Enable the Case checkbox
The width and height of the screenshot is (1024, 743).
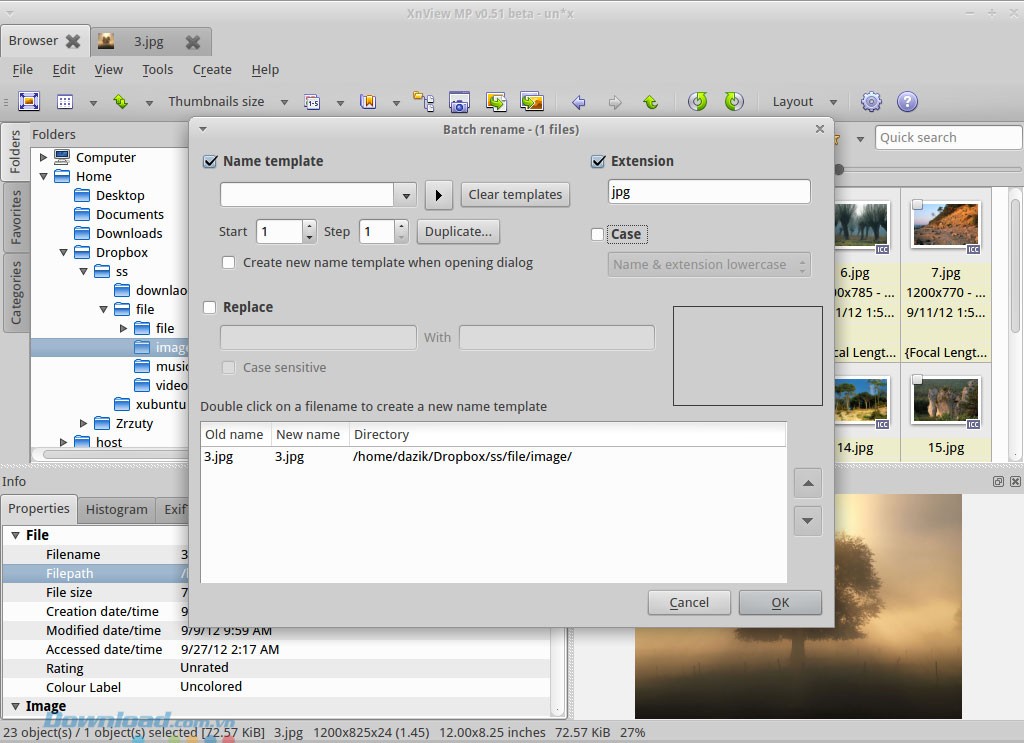598,234
